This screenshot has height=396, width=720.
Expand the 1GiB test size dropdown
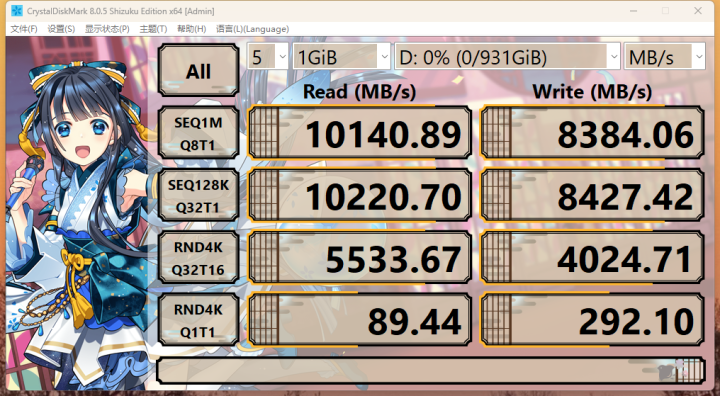[x=342, y=57]
